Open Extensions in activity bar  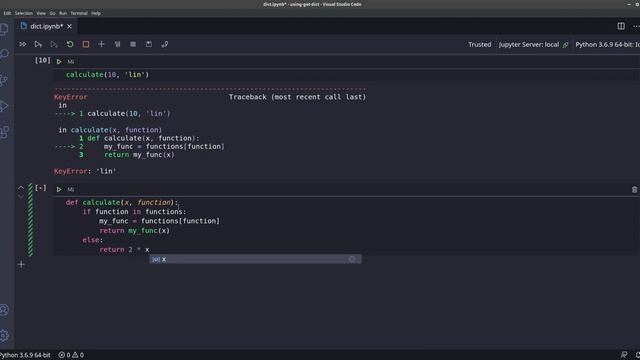pyautogui.click(x=4, y=132)
